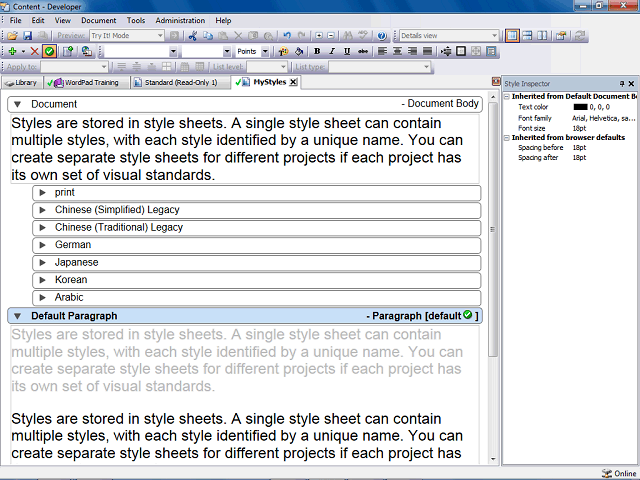Click the document properties icon with green dot
The width and height of the screenshot is (640, 480).
tap(68, 51)
